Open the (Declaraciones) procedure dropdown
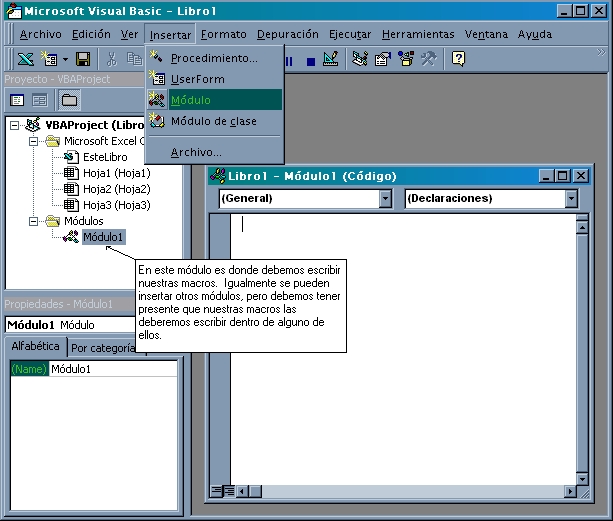This screenshot has height=521, width=613. 571,199
